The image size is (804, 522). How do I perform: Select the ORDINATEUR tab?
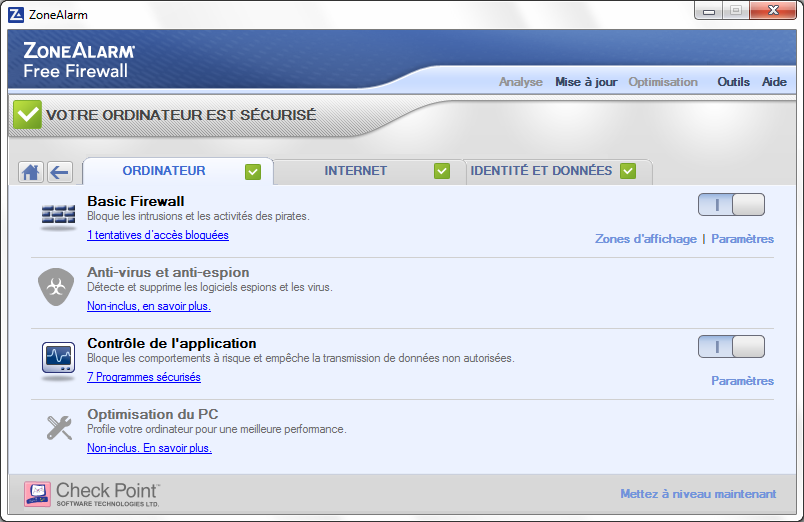[164, 171]
